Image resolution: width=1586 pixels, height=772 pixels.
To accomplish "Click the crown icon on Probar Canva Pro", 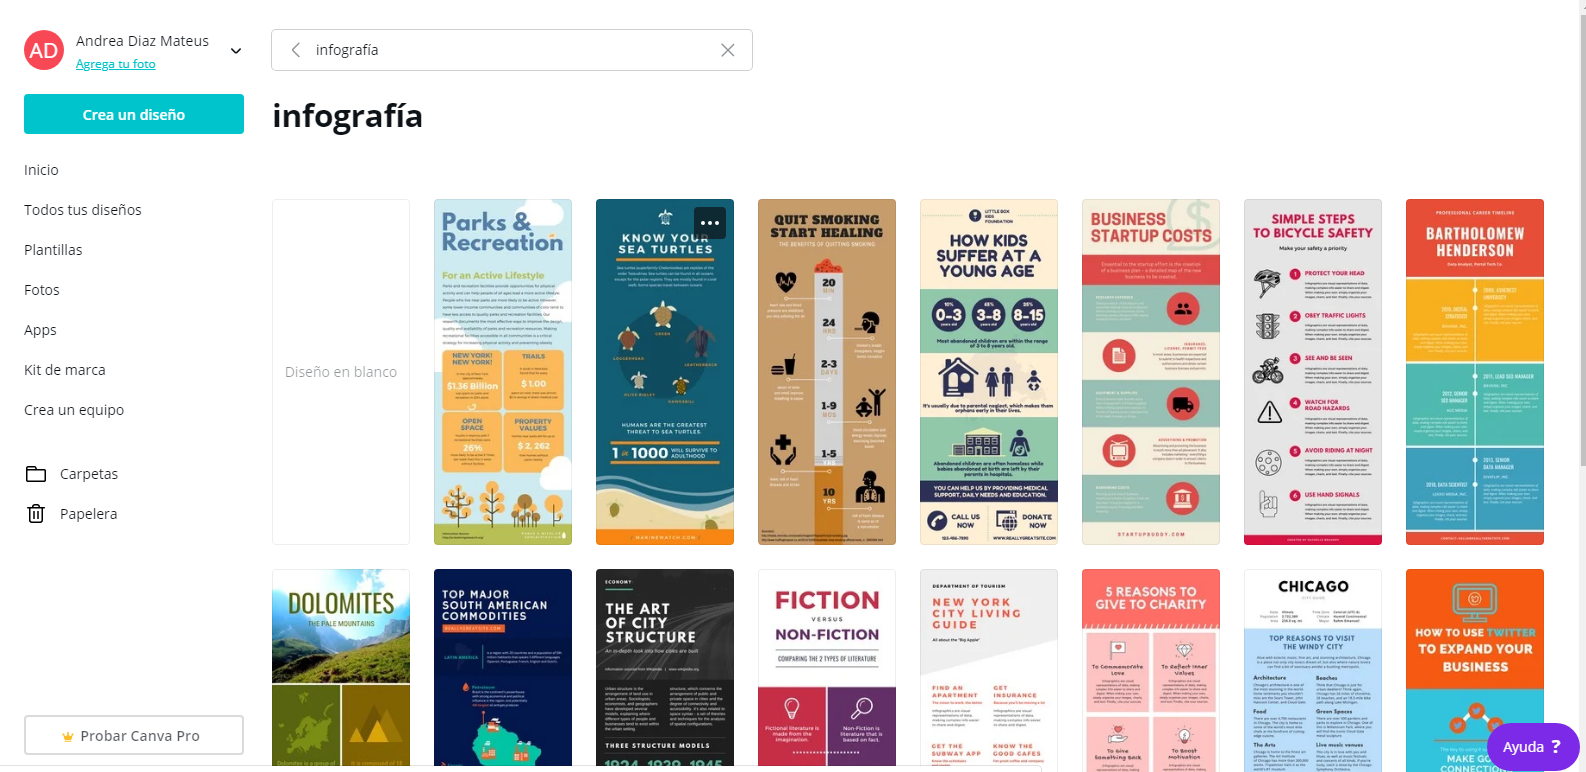I will [68, 736].
